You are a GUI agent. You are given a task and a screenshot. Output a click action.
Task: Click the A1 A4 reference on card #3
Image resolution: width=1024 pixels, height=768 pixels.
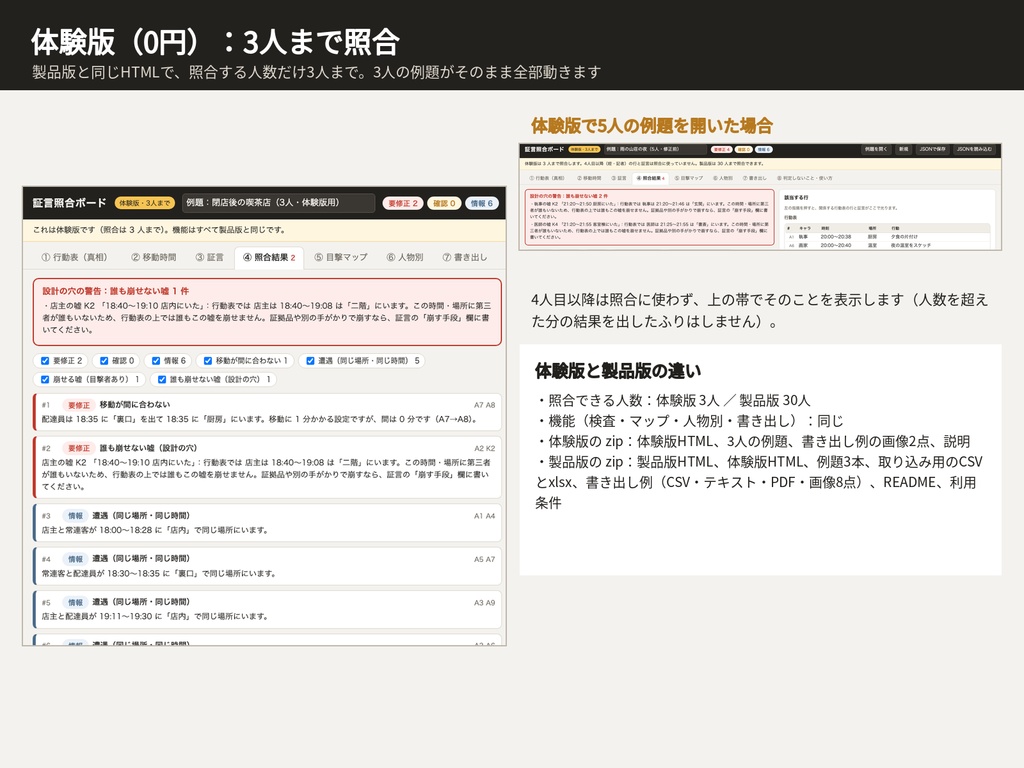485,516
